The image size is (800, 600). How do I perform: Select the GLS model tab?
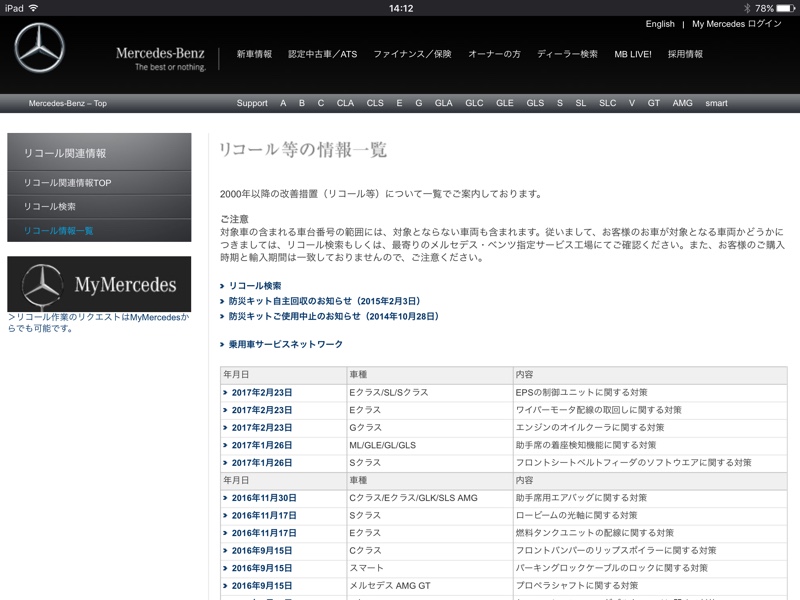[535, 103]
